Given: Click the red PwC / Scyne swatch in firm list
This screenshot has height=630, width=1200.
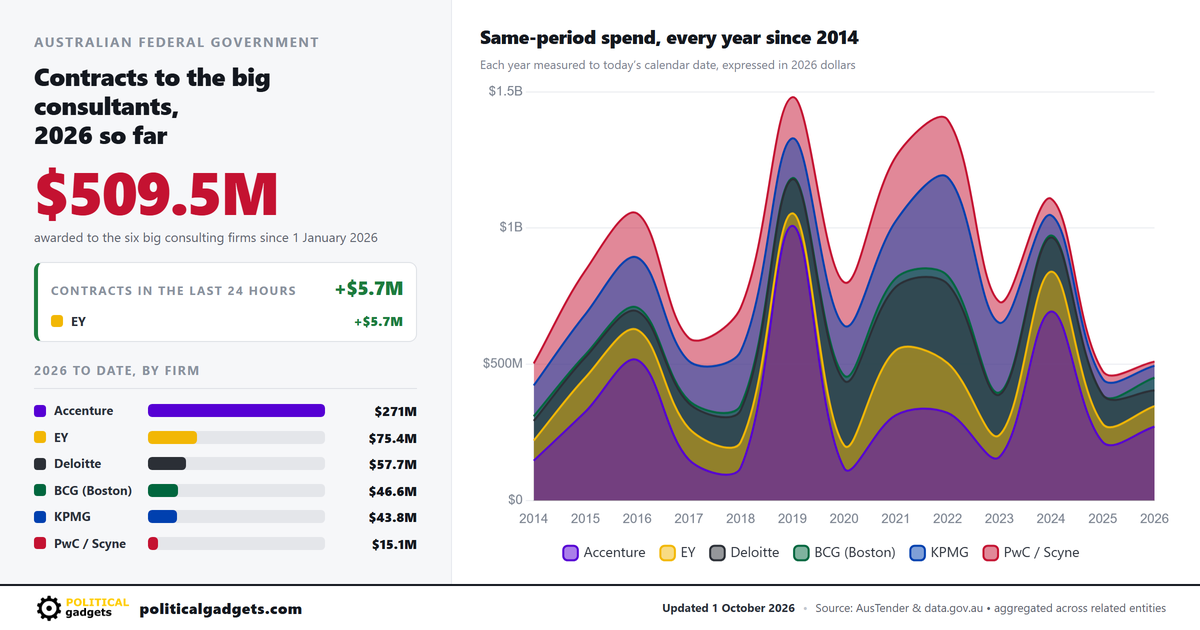Looking at the screenshot, I should 40,543.
